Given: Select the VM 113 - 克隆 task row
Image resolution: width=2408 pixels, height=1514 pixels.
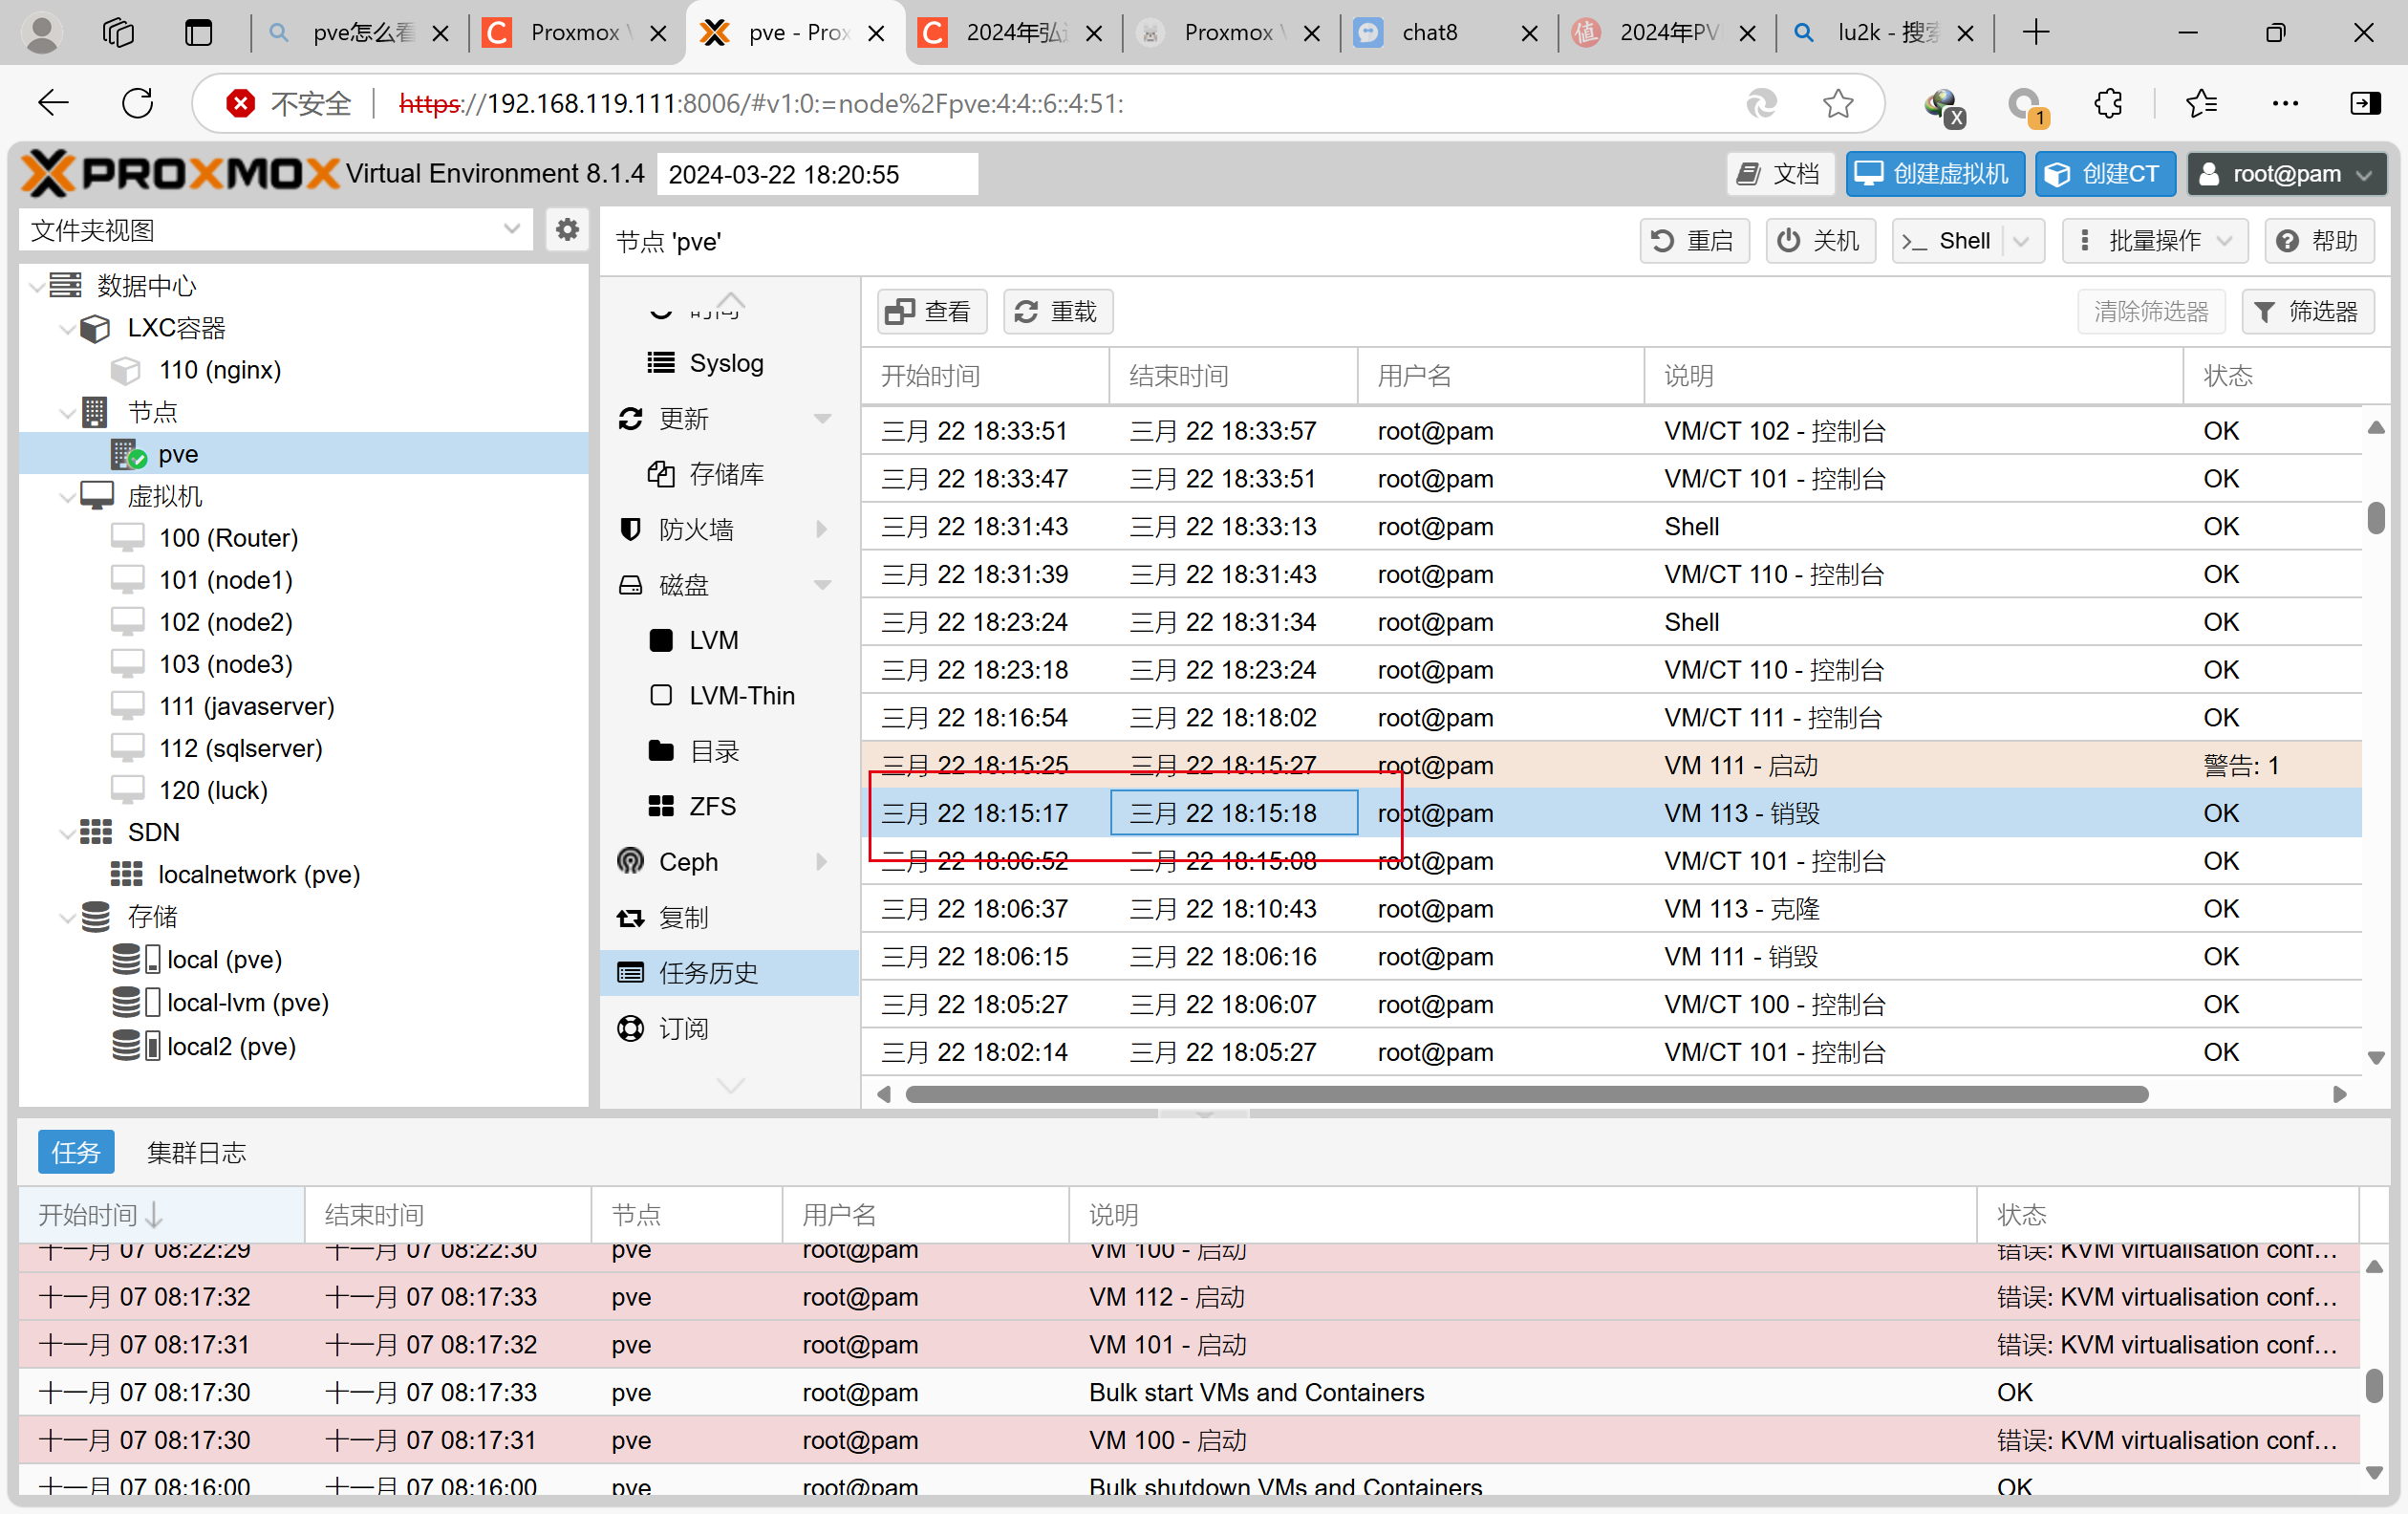Looking at the screenshot, I should pos(1611,909).
